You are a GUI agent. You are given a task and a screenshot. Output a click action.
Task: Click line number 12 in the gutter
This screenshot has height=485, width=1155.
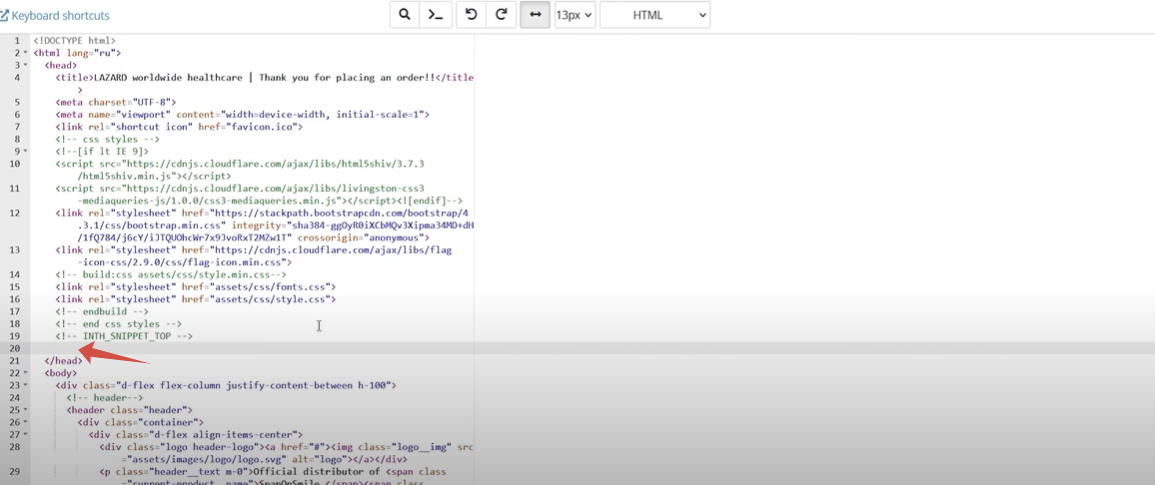(x=15, y=213)
